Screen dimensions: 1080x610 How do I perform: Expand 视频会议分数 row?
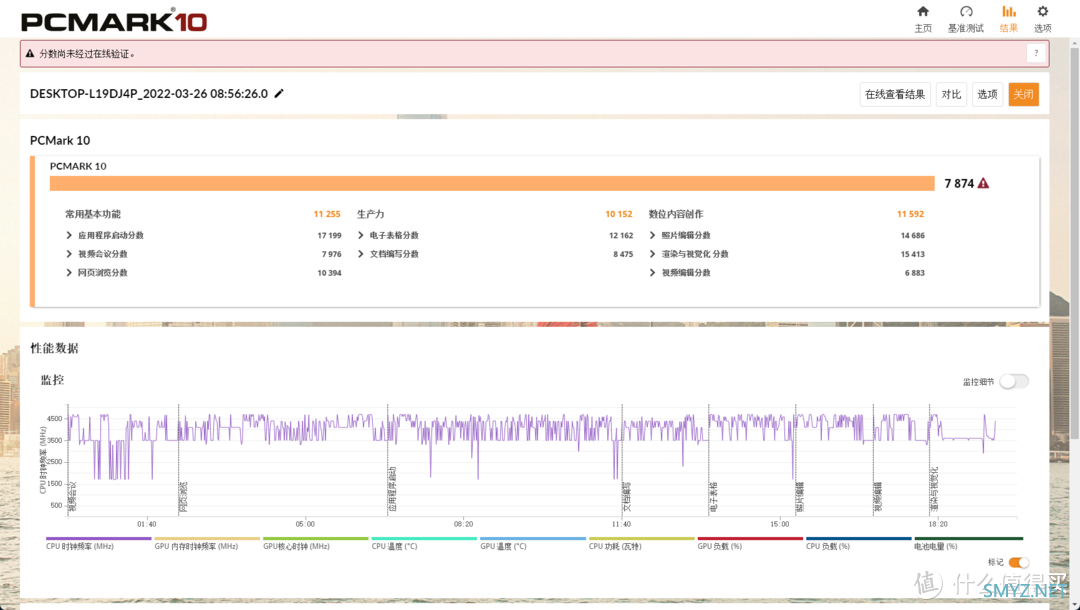(69, 254)
